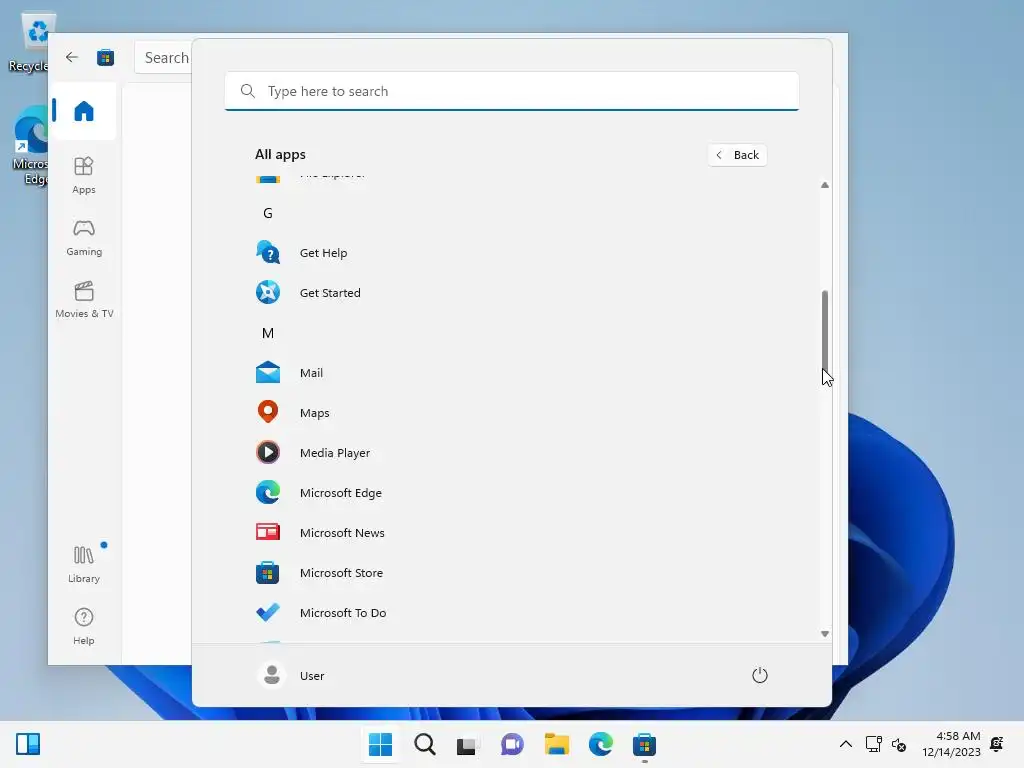Open Gaming section in Microsoft Store
Screen dimensions: 1024x768
pos(84,237)
